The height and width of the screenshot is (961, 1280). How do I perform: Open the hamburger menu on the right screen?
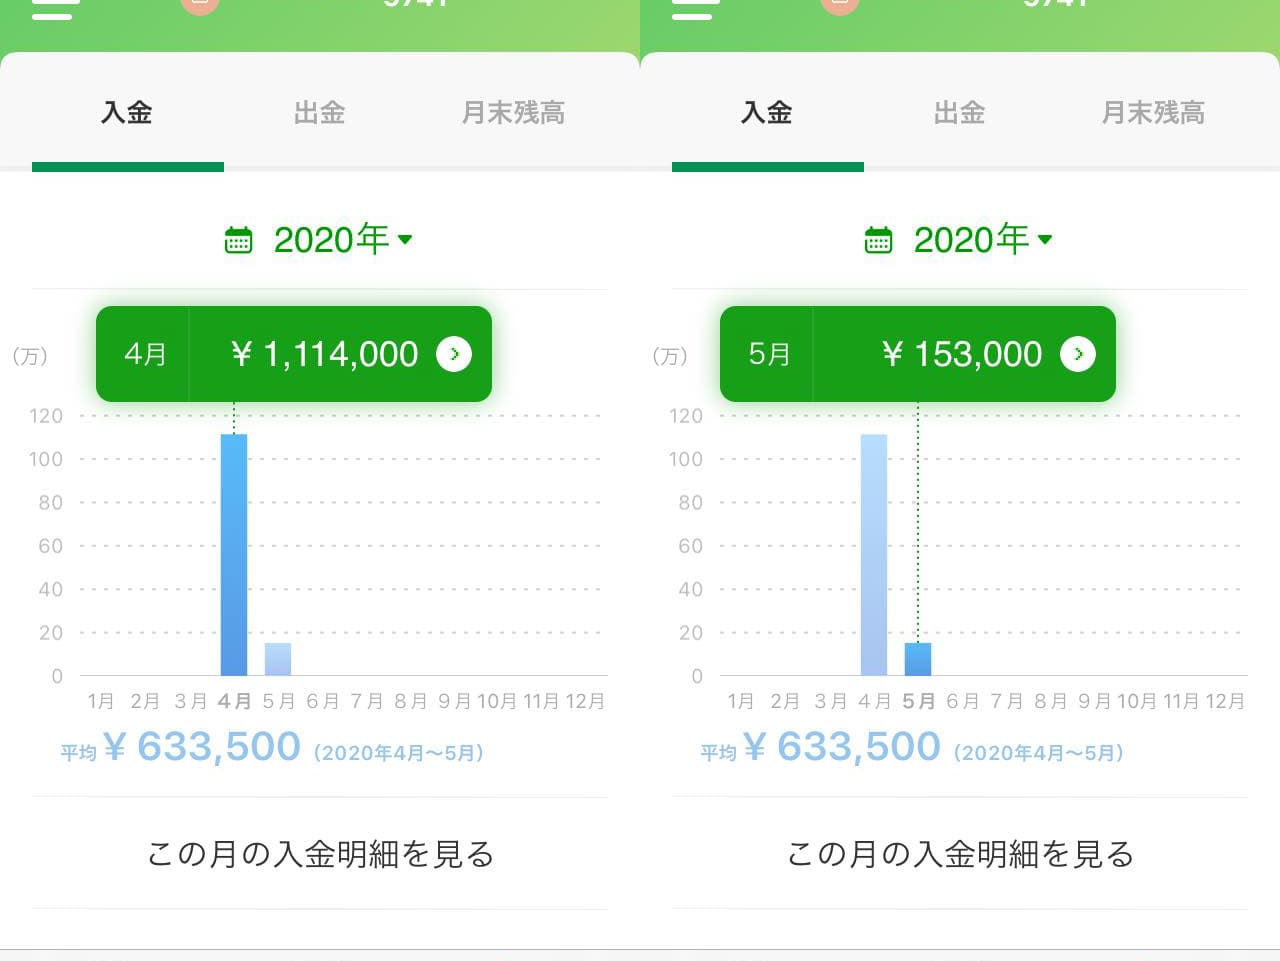coord(695,10)
